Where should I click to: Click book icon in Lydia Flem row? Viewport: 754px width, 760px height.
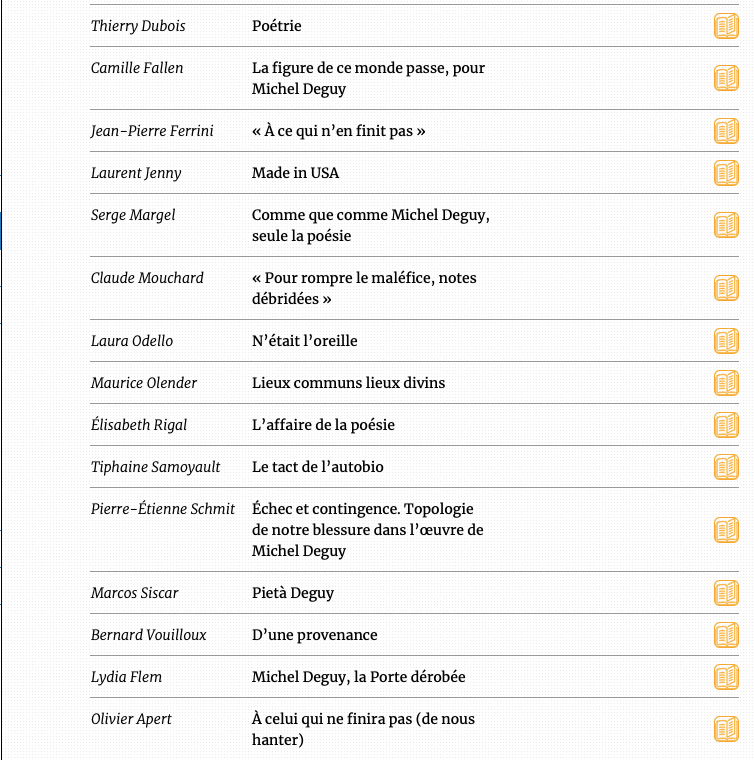726,677
